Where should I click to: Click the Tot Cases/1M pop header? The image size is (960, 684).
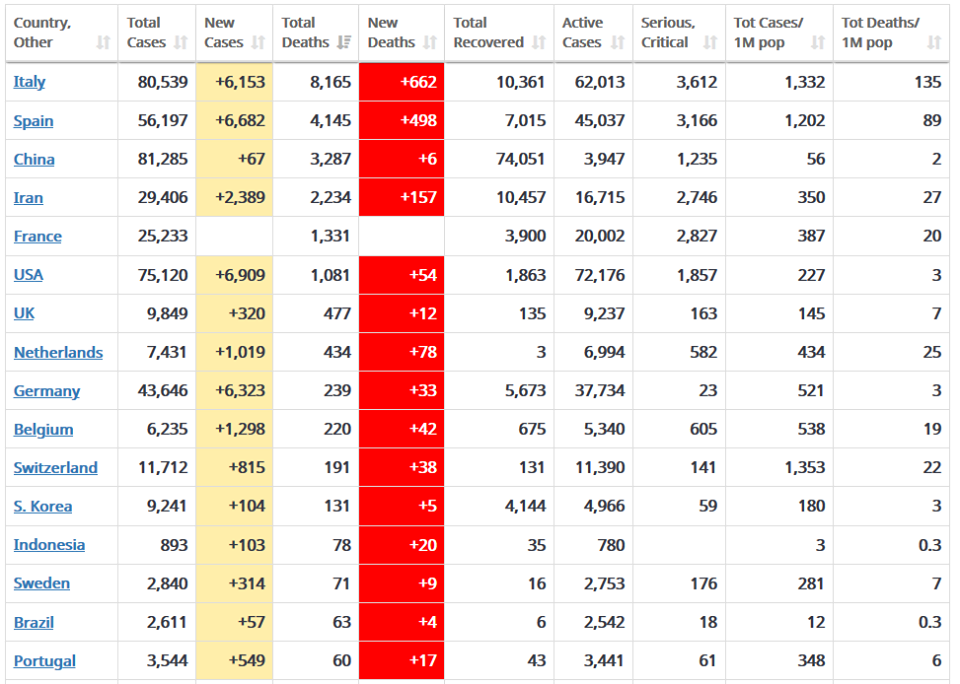(779, 33)
